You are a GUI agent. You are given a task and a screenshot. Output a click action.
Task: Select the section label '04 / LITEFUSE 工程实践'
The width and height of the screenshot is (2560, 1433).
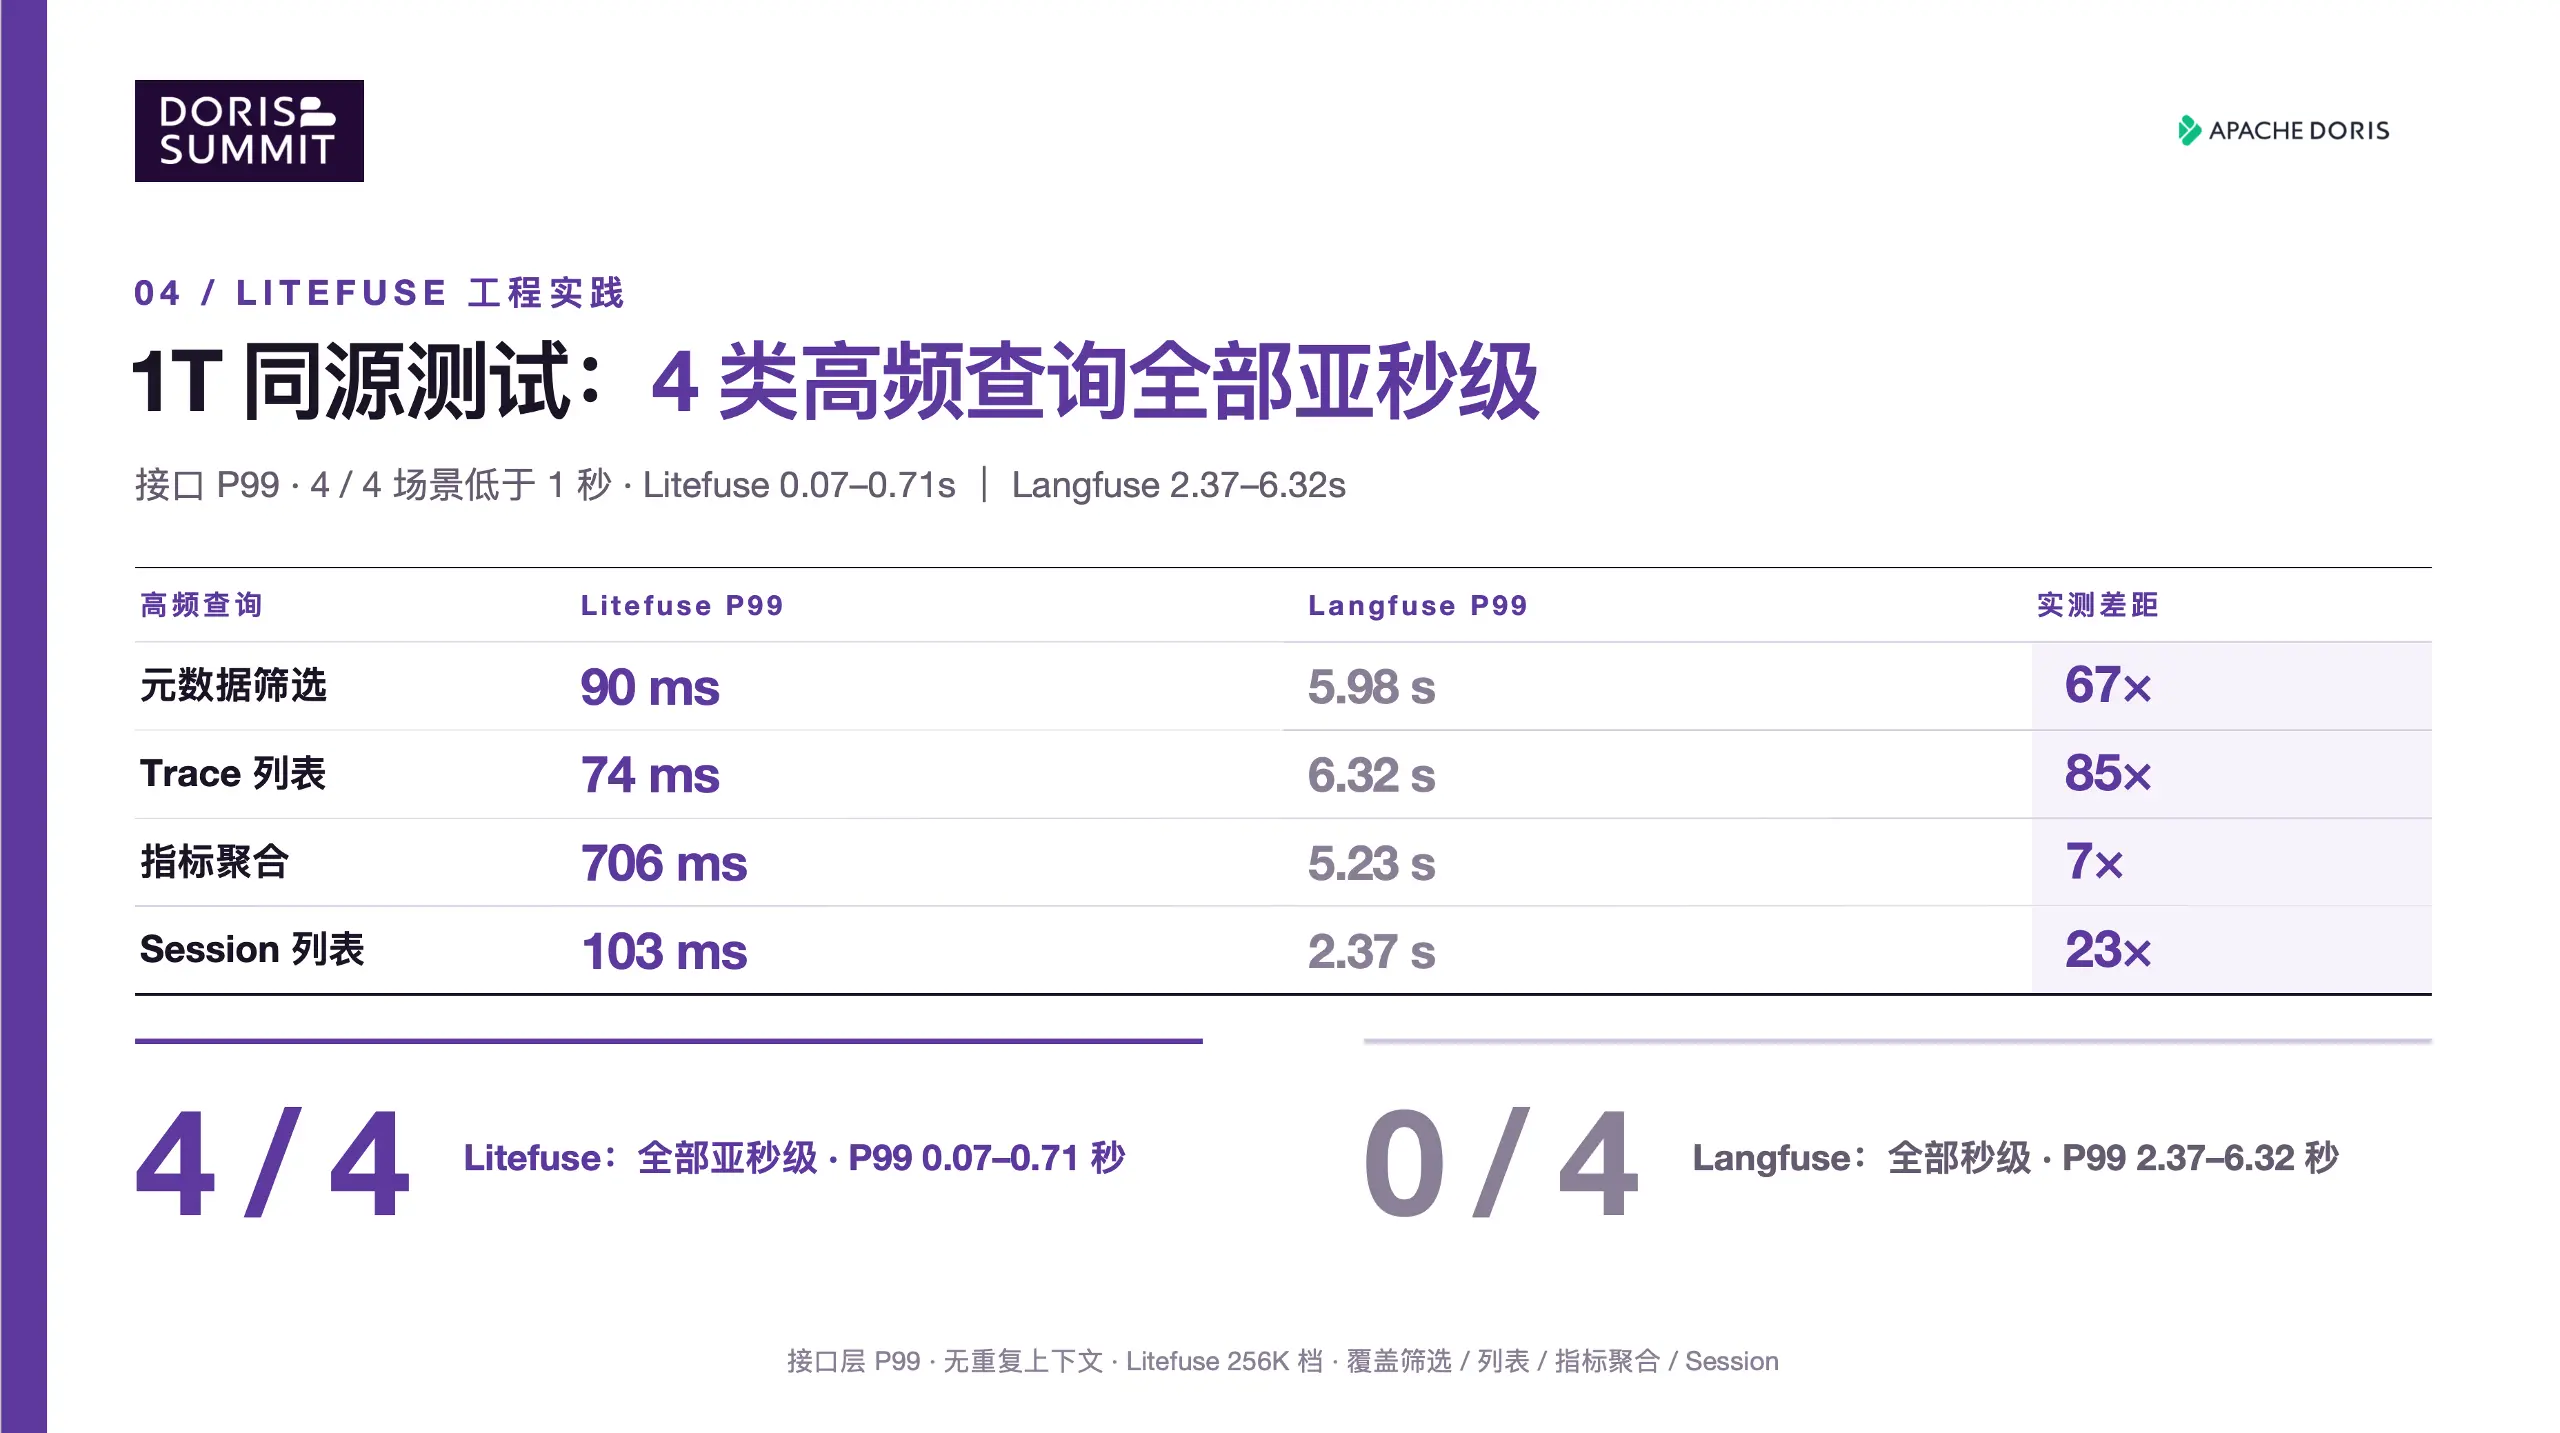click(x=379, y=293)
